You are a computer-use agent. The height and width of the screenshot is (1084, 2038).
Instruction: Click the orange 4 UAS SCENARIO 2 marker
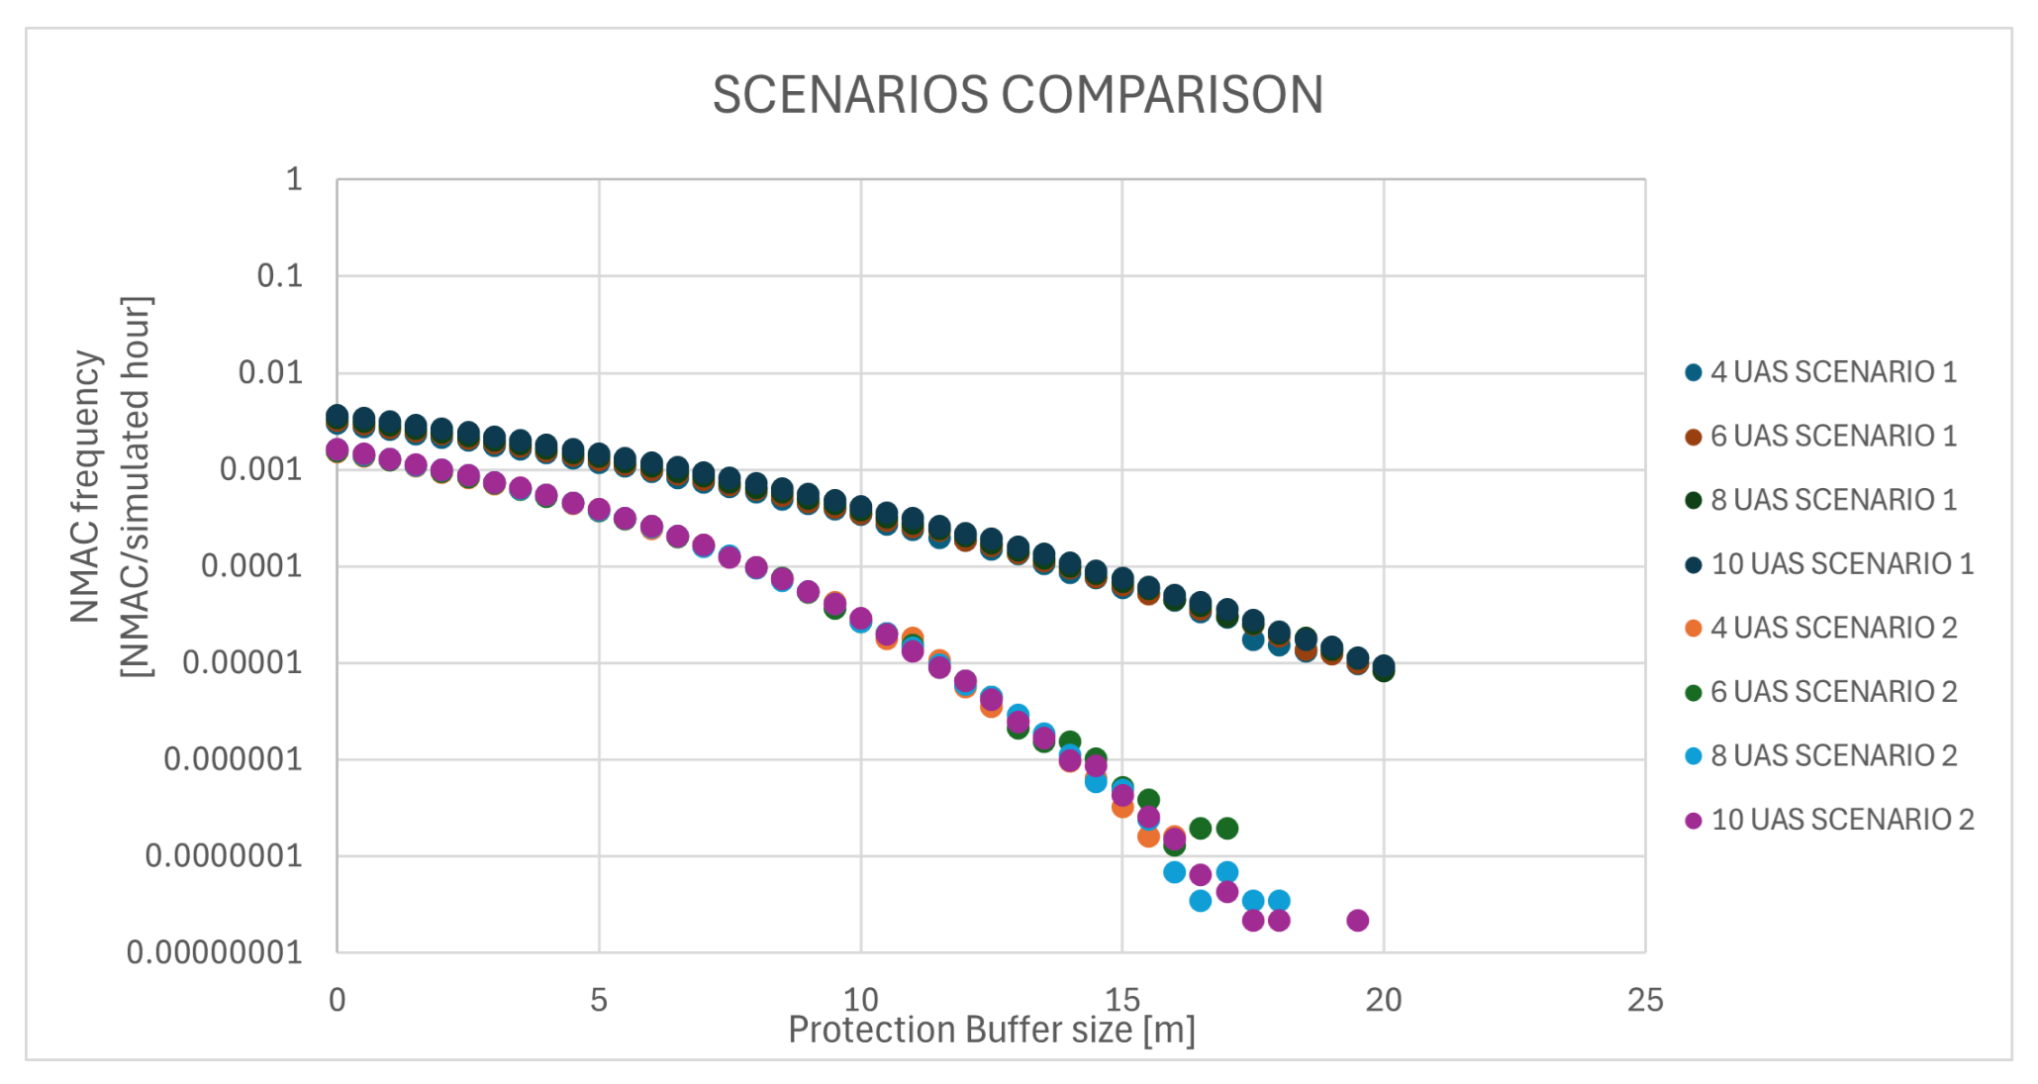[x=1693, y=629]
